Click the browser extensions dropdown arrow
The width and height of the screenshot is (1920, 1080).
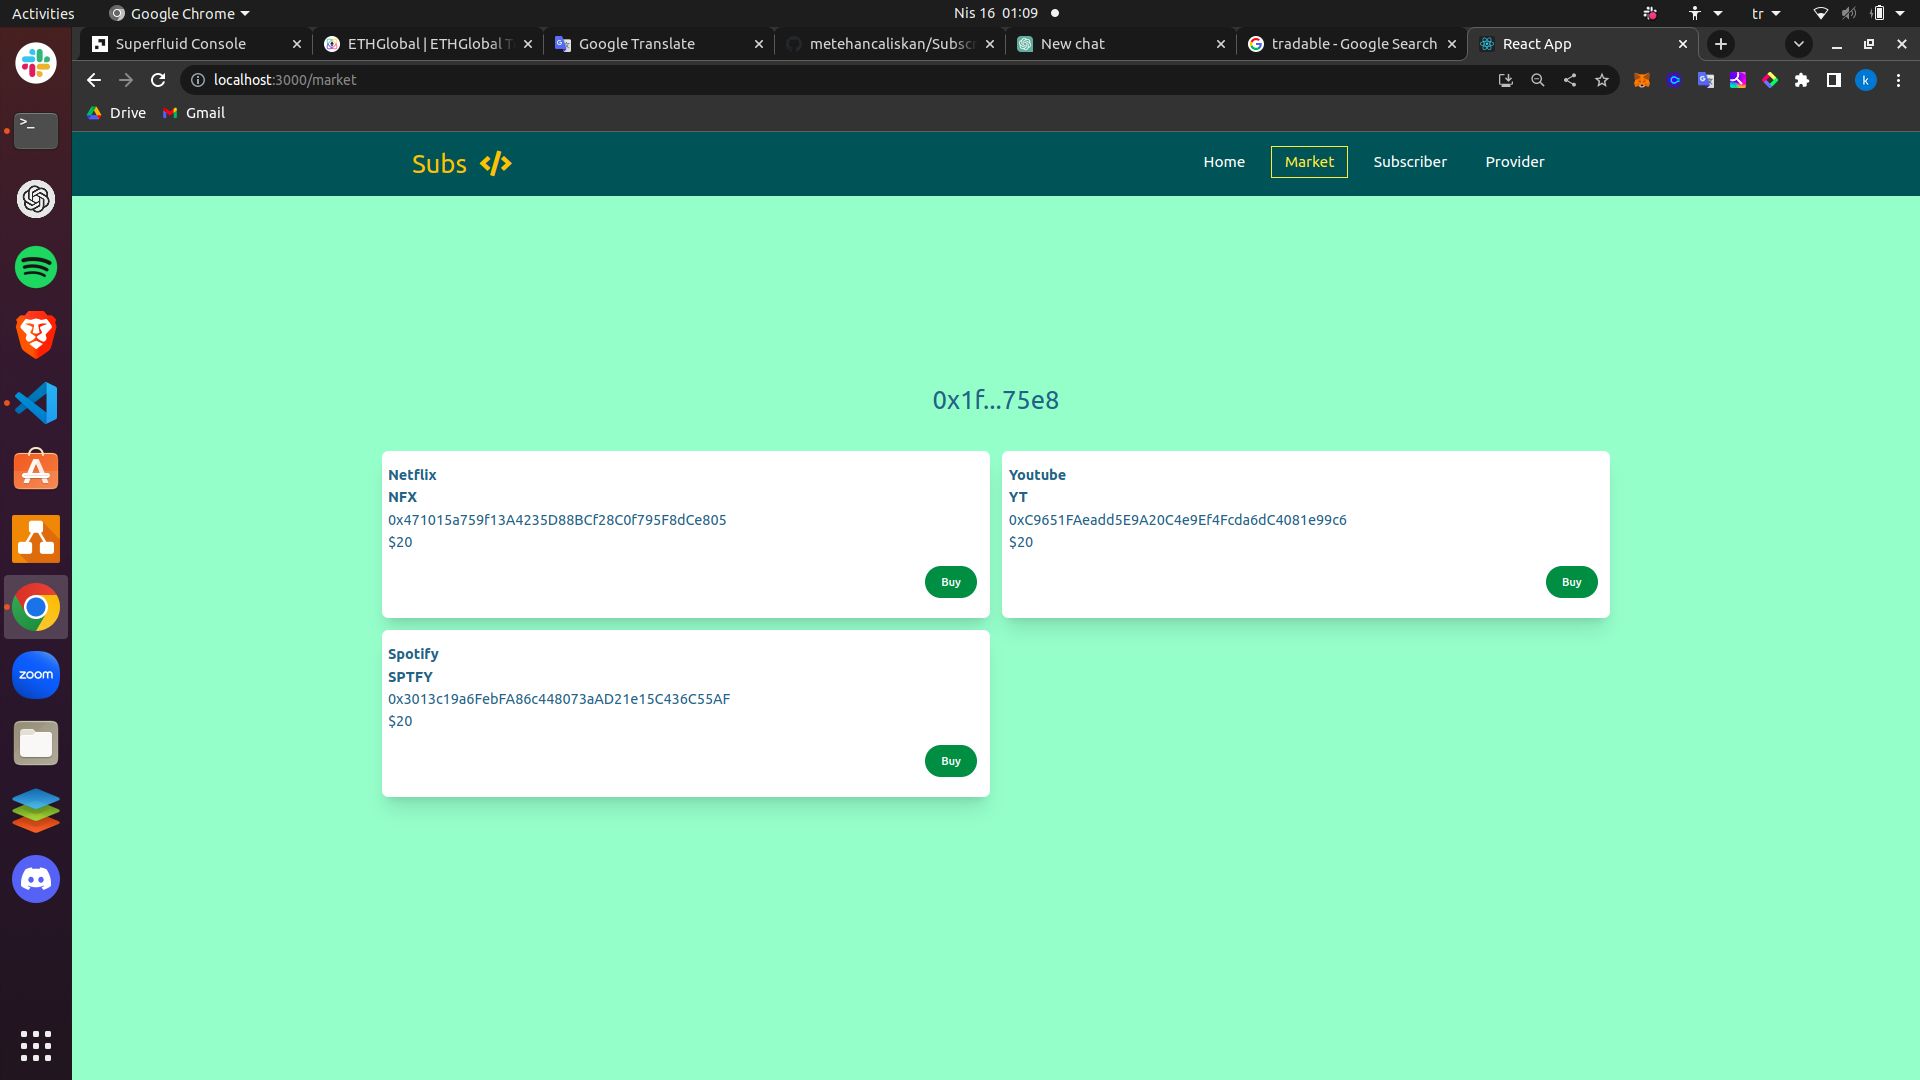1801,79
